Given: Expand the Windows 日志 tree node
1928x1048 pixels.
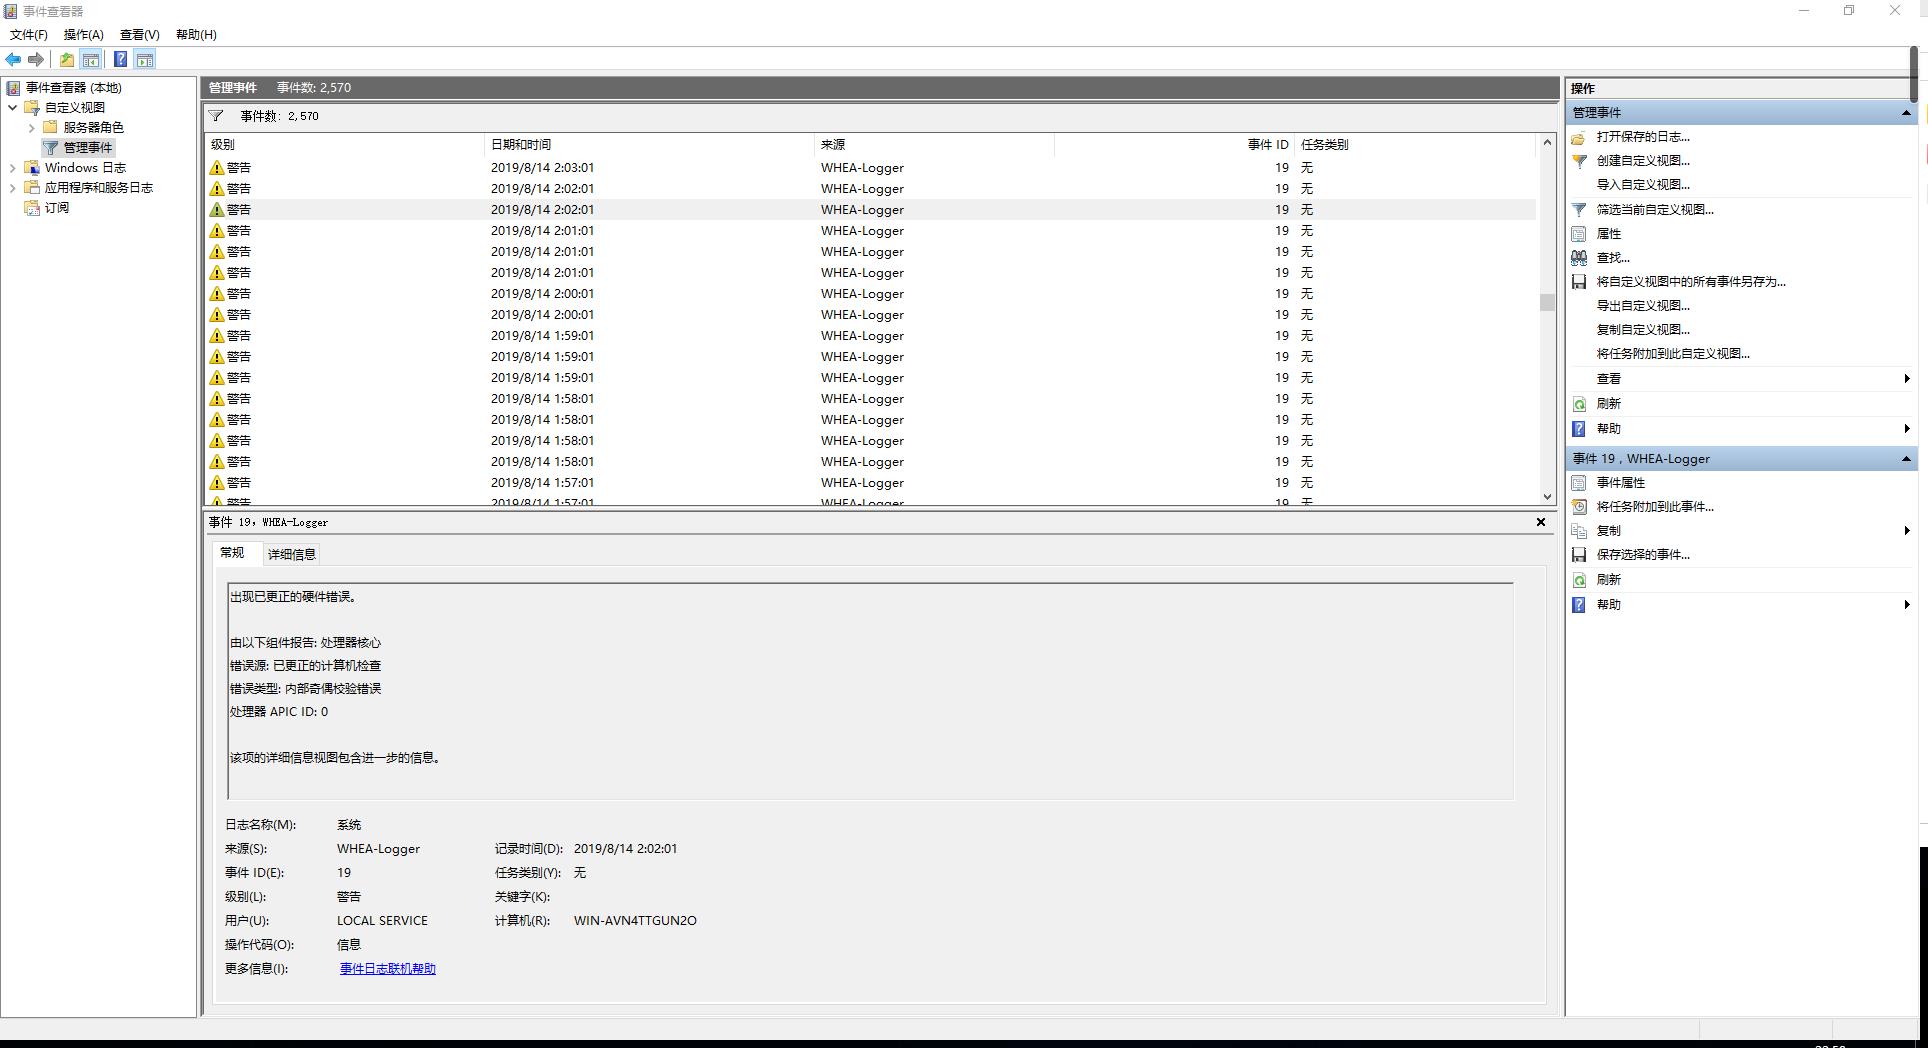Looking at the screenshot, I should tap(12, 168).
